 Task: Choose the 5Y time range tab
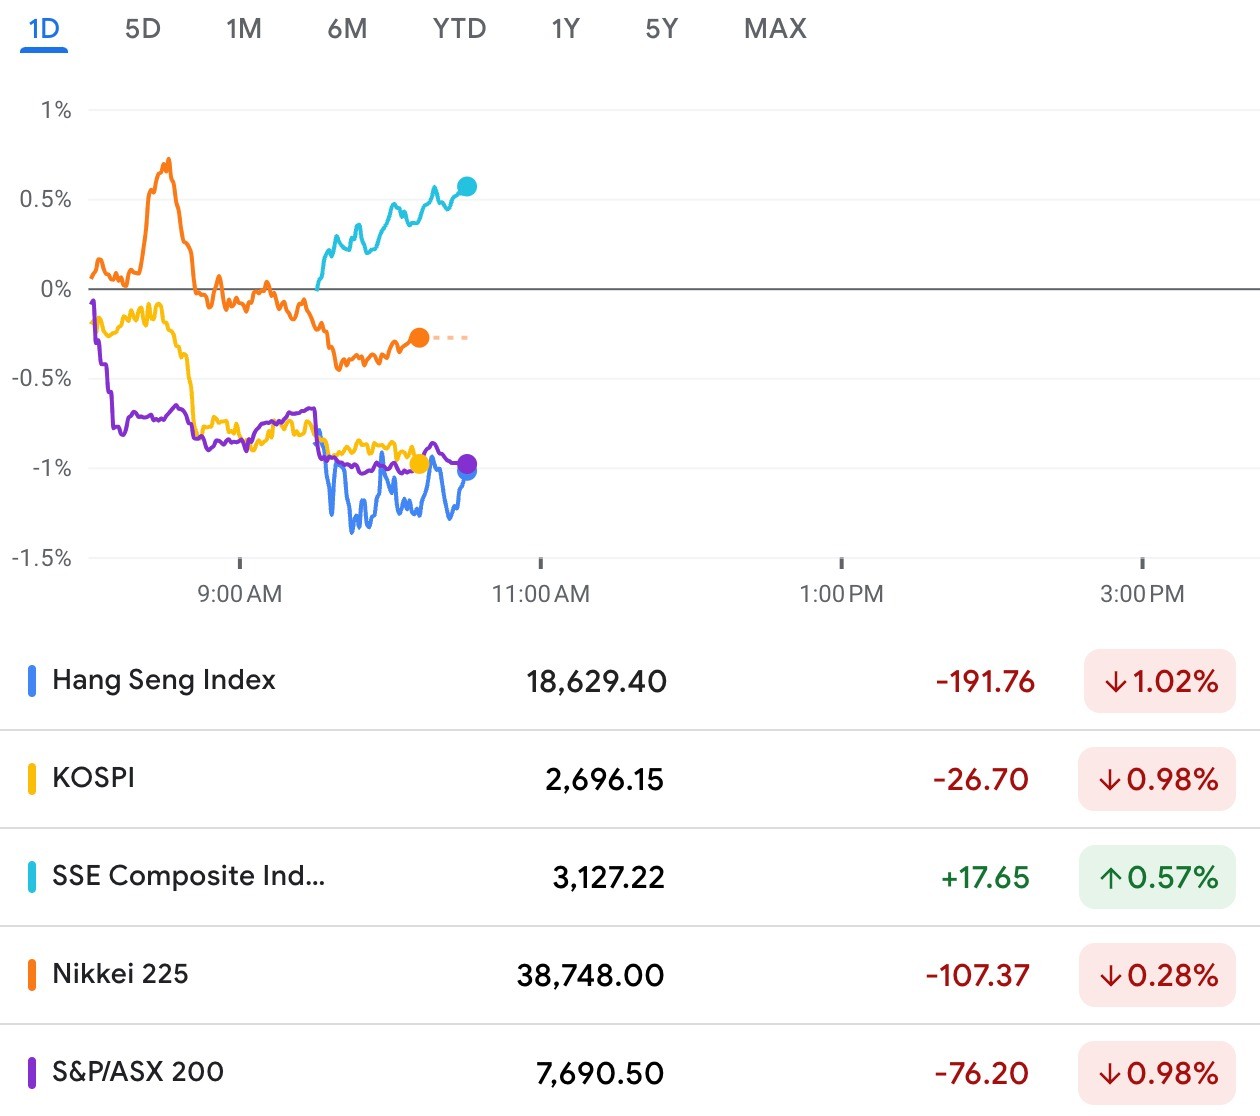pyautogui.click(x=661, y=28)
